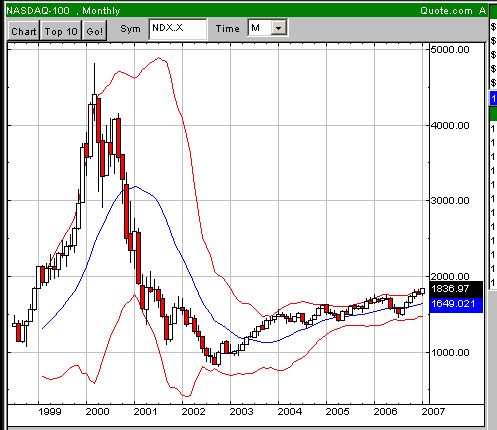Click the Go! button
Viewport: 497px width, 430px height.
(95, 31)
